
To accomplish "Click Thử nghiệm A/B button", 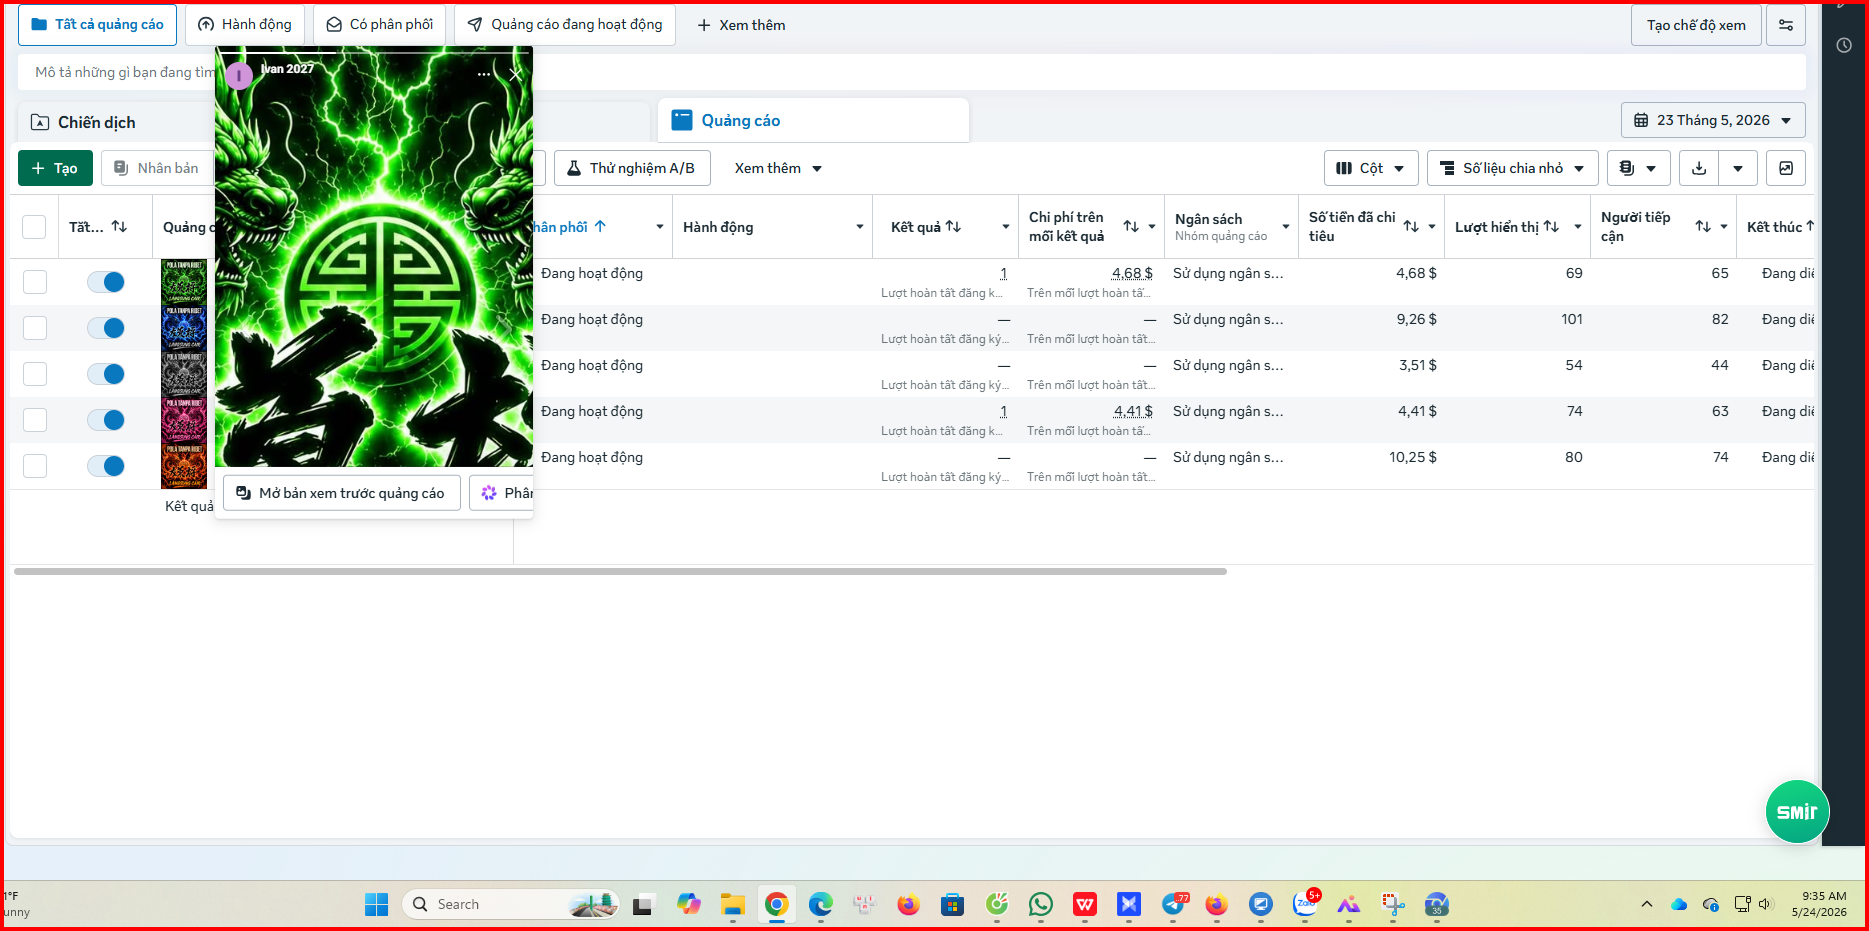I will point(632,168).
